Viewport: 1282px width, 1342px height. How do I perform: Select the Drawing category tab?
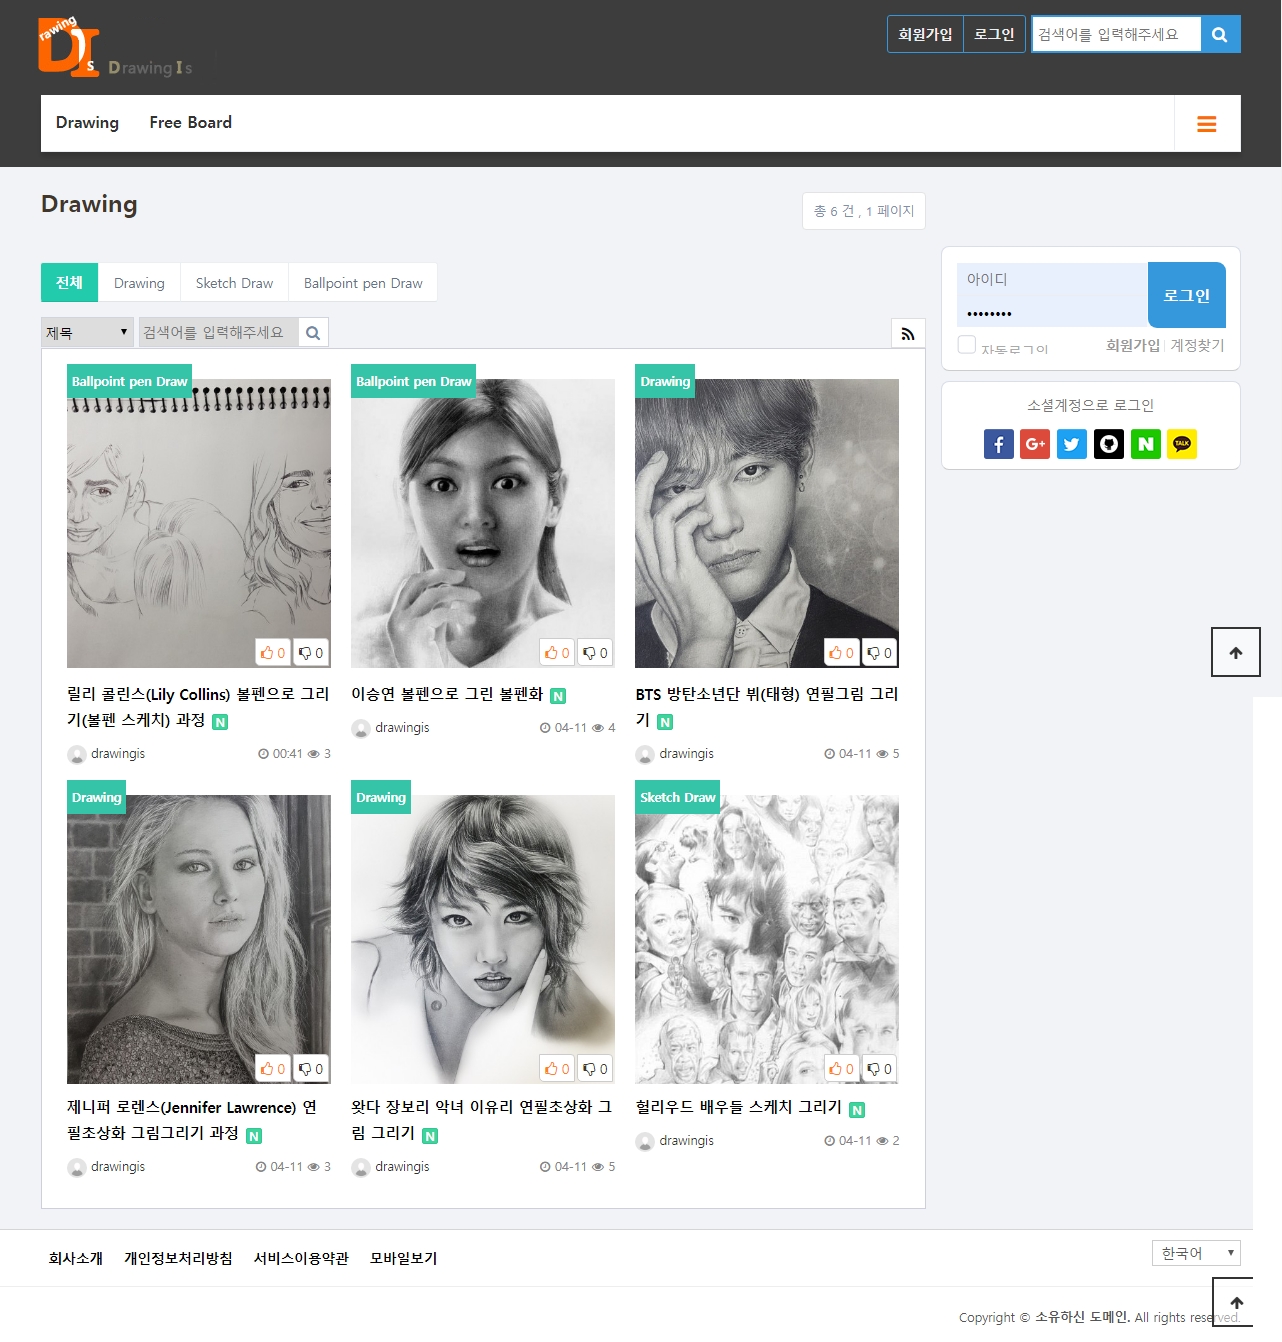click(x=139, y=283)
